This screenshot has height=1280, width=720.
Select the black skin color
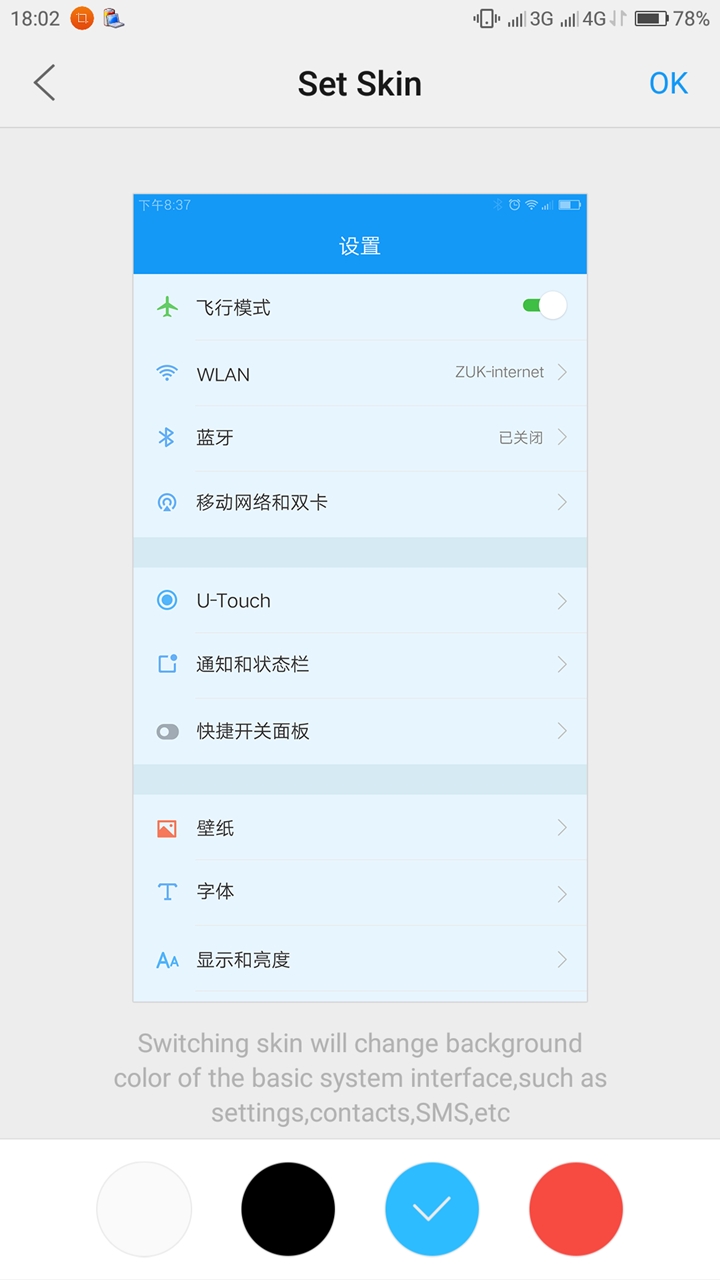coord(288,1209)
